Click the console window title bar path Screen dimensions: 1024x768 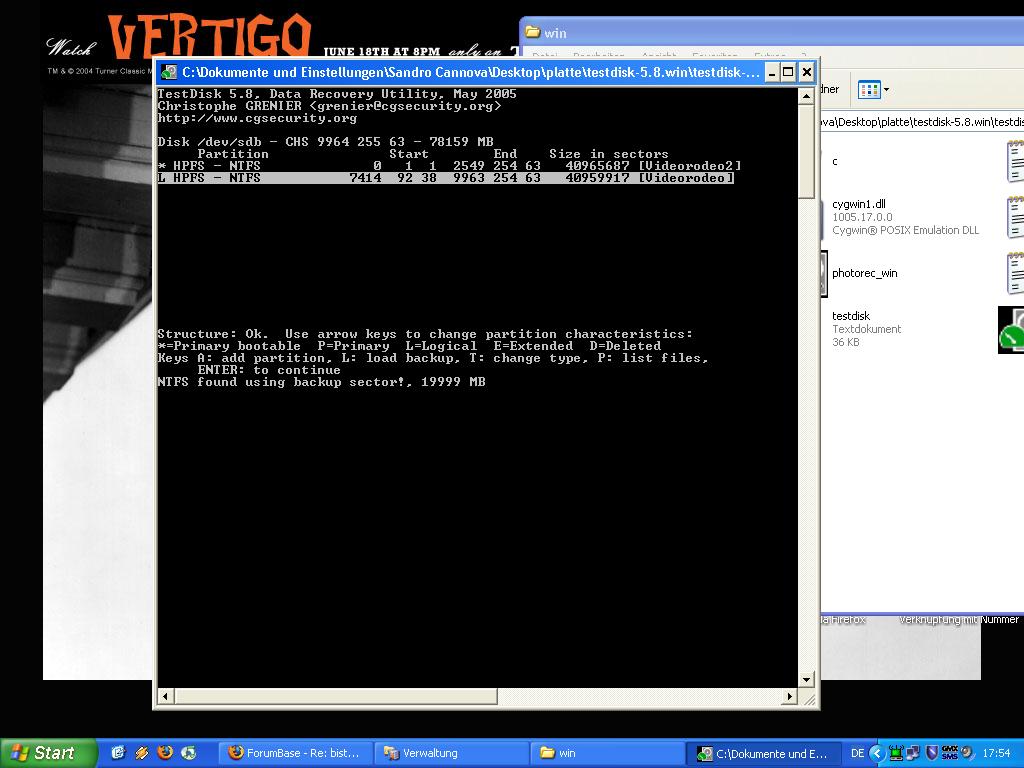point(470,72)
